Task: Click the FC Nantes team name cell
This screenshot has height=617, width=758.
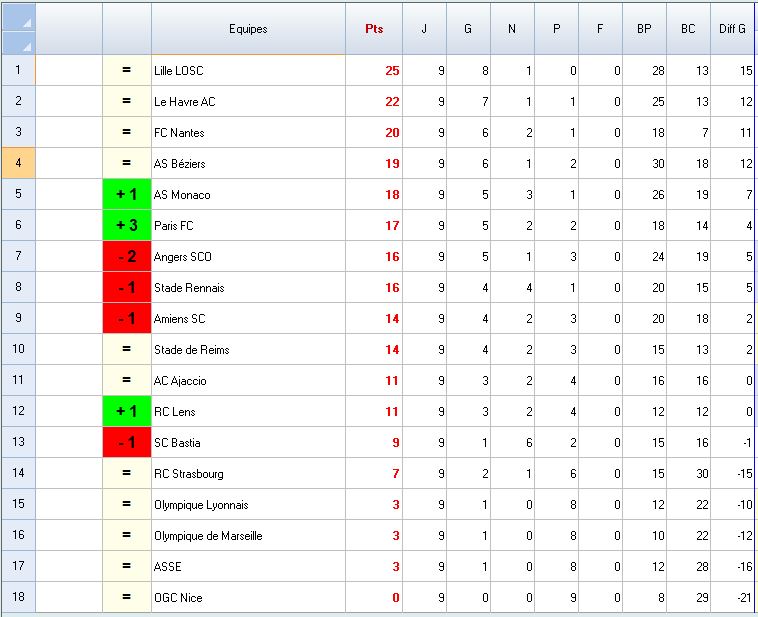Action: 248,133
